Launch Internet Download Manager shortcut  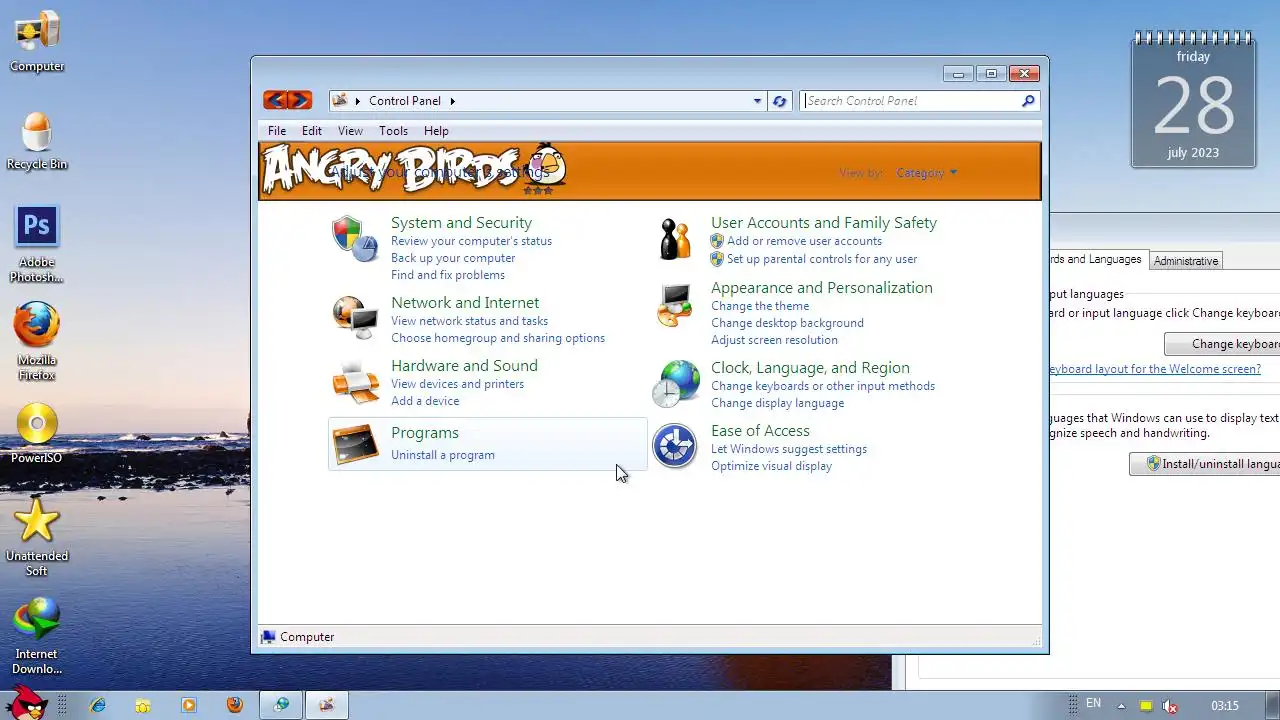37,636
